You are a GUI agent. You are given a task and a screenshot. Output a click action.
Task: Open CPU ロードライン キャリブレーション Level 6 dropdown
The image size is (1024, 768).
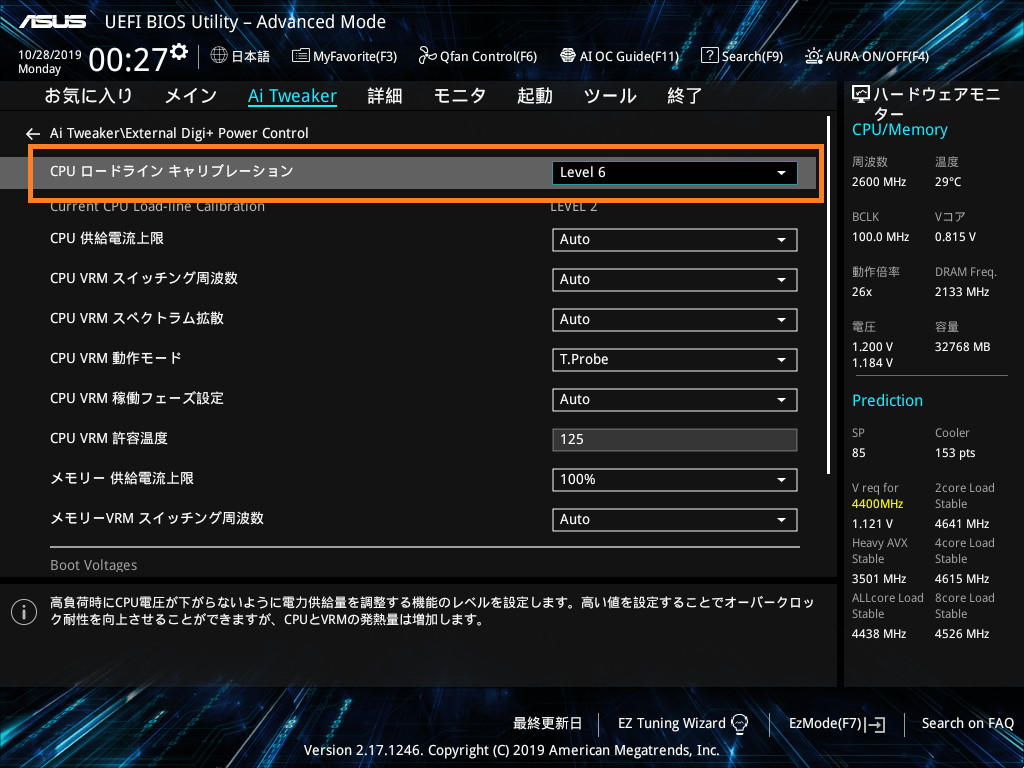pyautogui.click(x=675, y=172)
